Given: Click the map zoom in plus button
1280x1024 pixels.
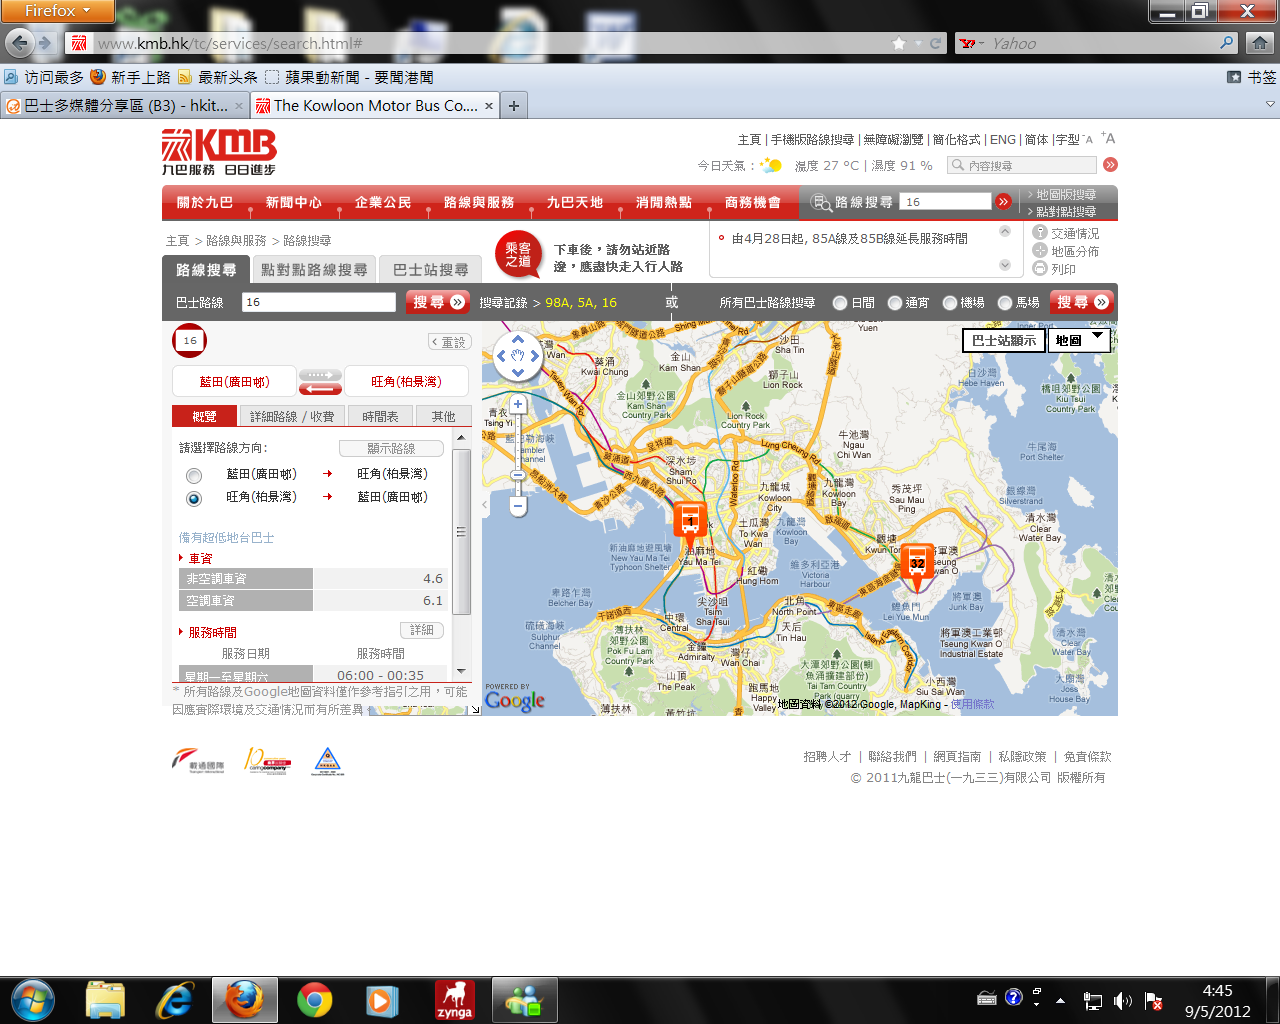Looking at the screenshot, I should coord(518,405).
